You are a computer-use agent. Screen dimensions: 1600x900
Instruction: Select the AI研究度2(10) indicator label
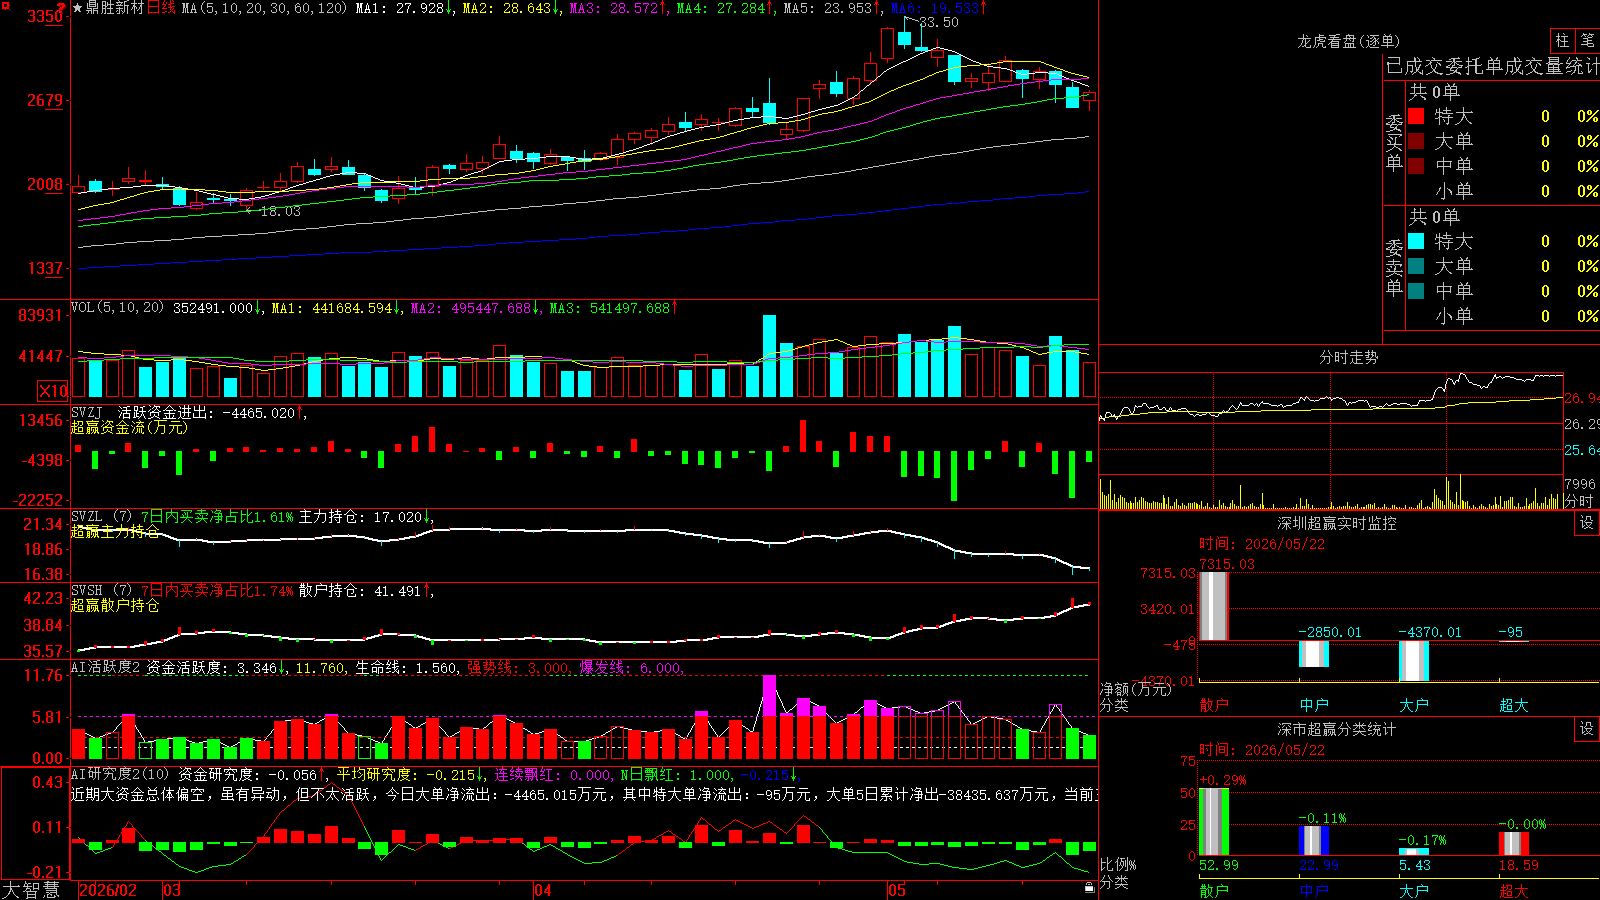[120, 774]
